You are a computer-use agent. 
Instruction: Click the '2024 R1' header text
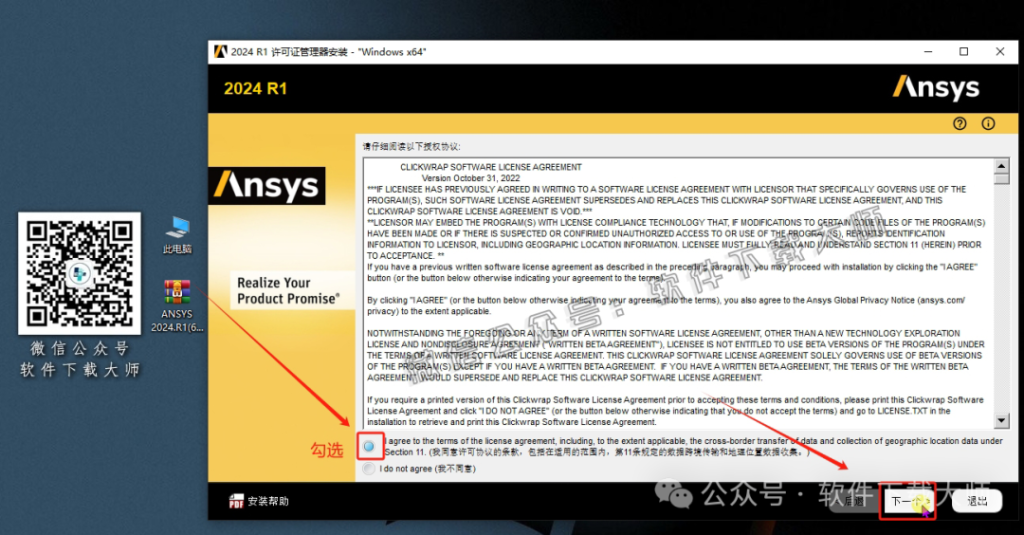(255, 89)
